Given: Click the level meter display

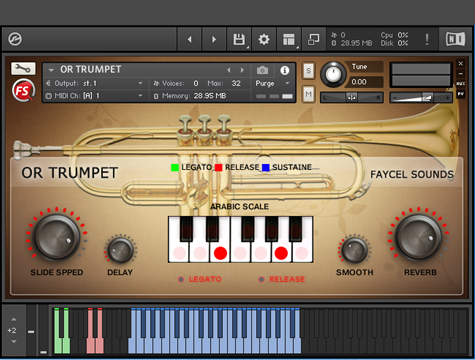Looking at the screenshot, I should tap(421, 74).
